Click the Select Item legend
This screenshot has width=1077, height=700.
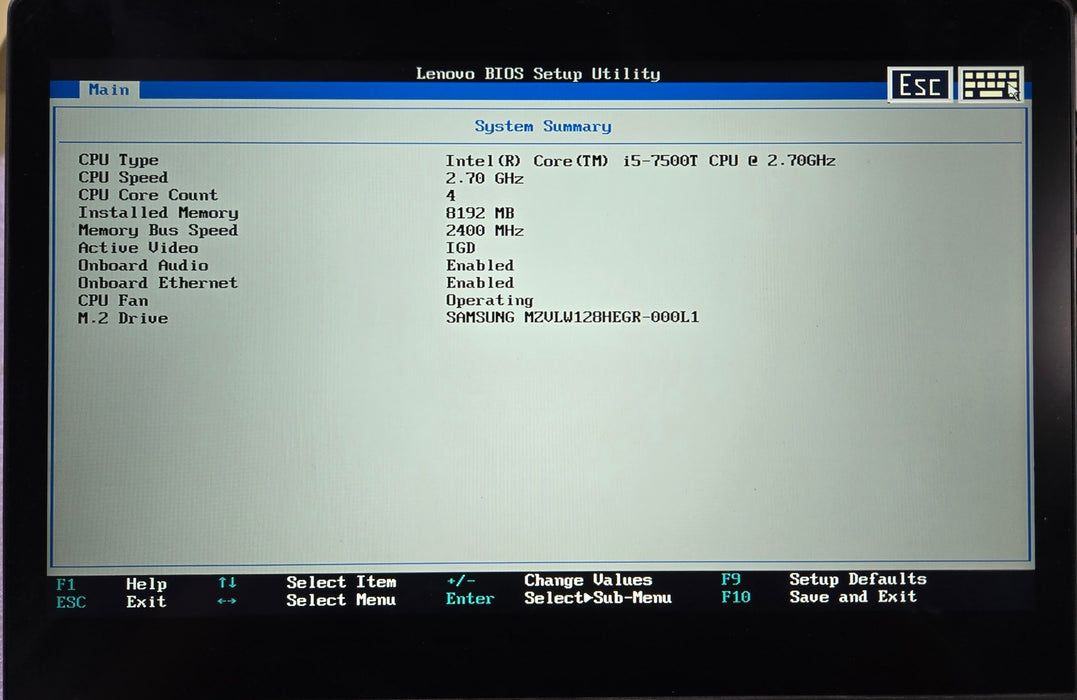coord(341,583)
